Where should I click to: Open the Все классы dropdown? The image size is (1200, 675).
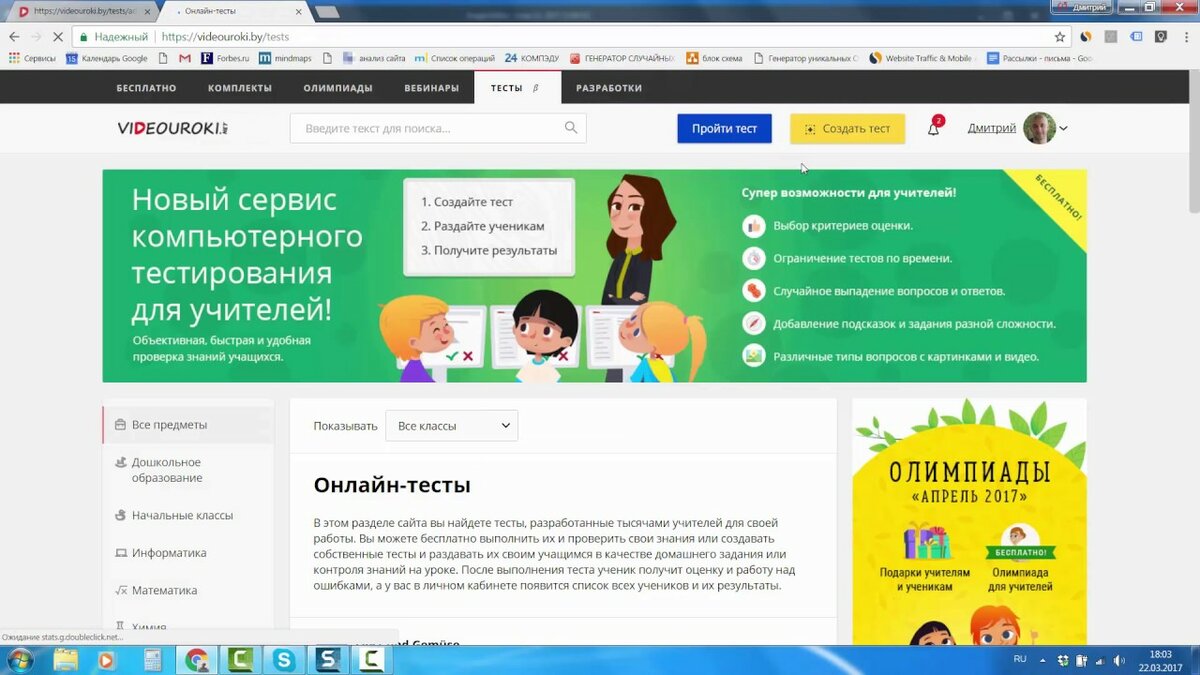point(452,425)
